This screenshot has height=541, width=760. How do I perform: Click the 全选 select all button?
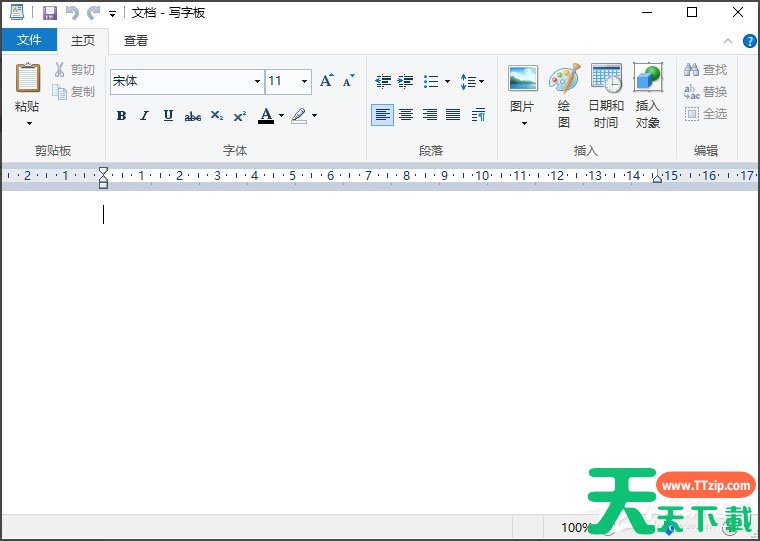pyautogui.click(x=706, y=114)
